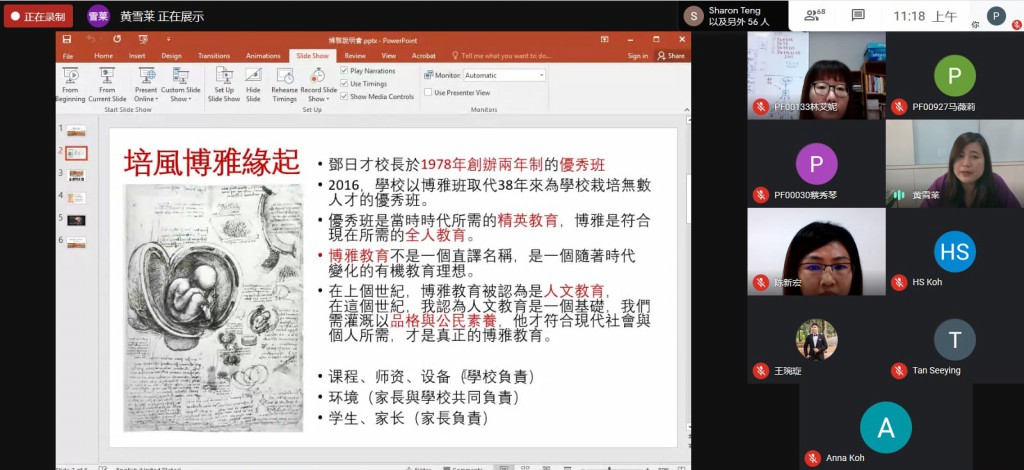
Task: Click bullet text 学生、家长（家長負責）
Action: (x=409, y=418)
